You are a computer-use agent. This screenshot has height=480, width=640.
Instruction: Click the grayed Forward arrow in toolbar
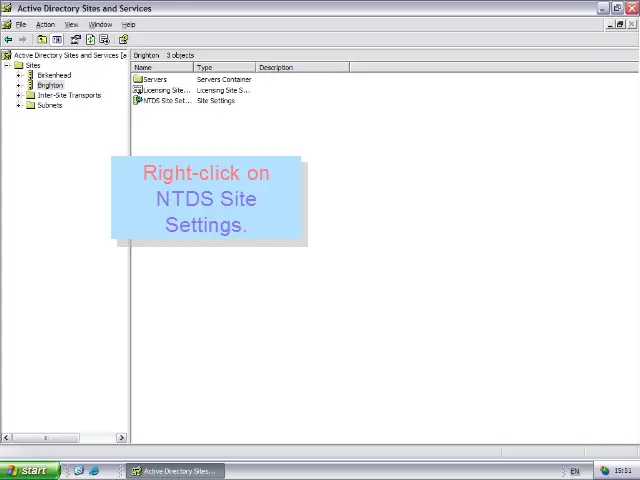point(22,40)
